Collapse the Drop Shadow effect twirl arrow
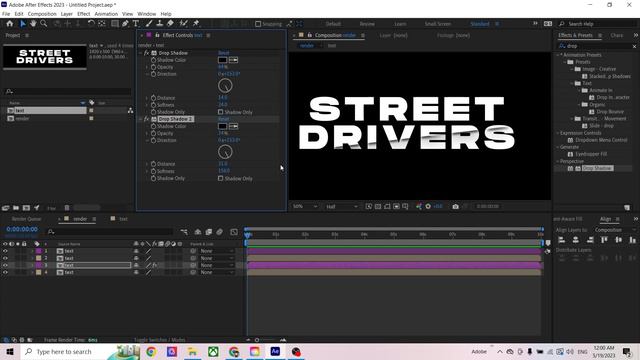 tap(141, 53)
